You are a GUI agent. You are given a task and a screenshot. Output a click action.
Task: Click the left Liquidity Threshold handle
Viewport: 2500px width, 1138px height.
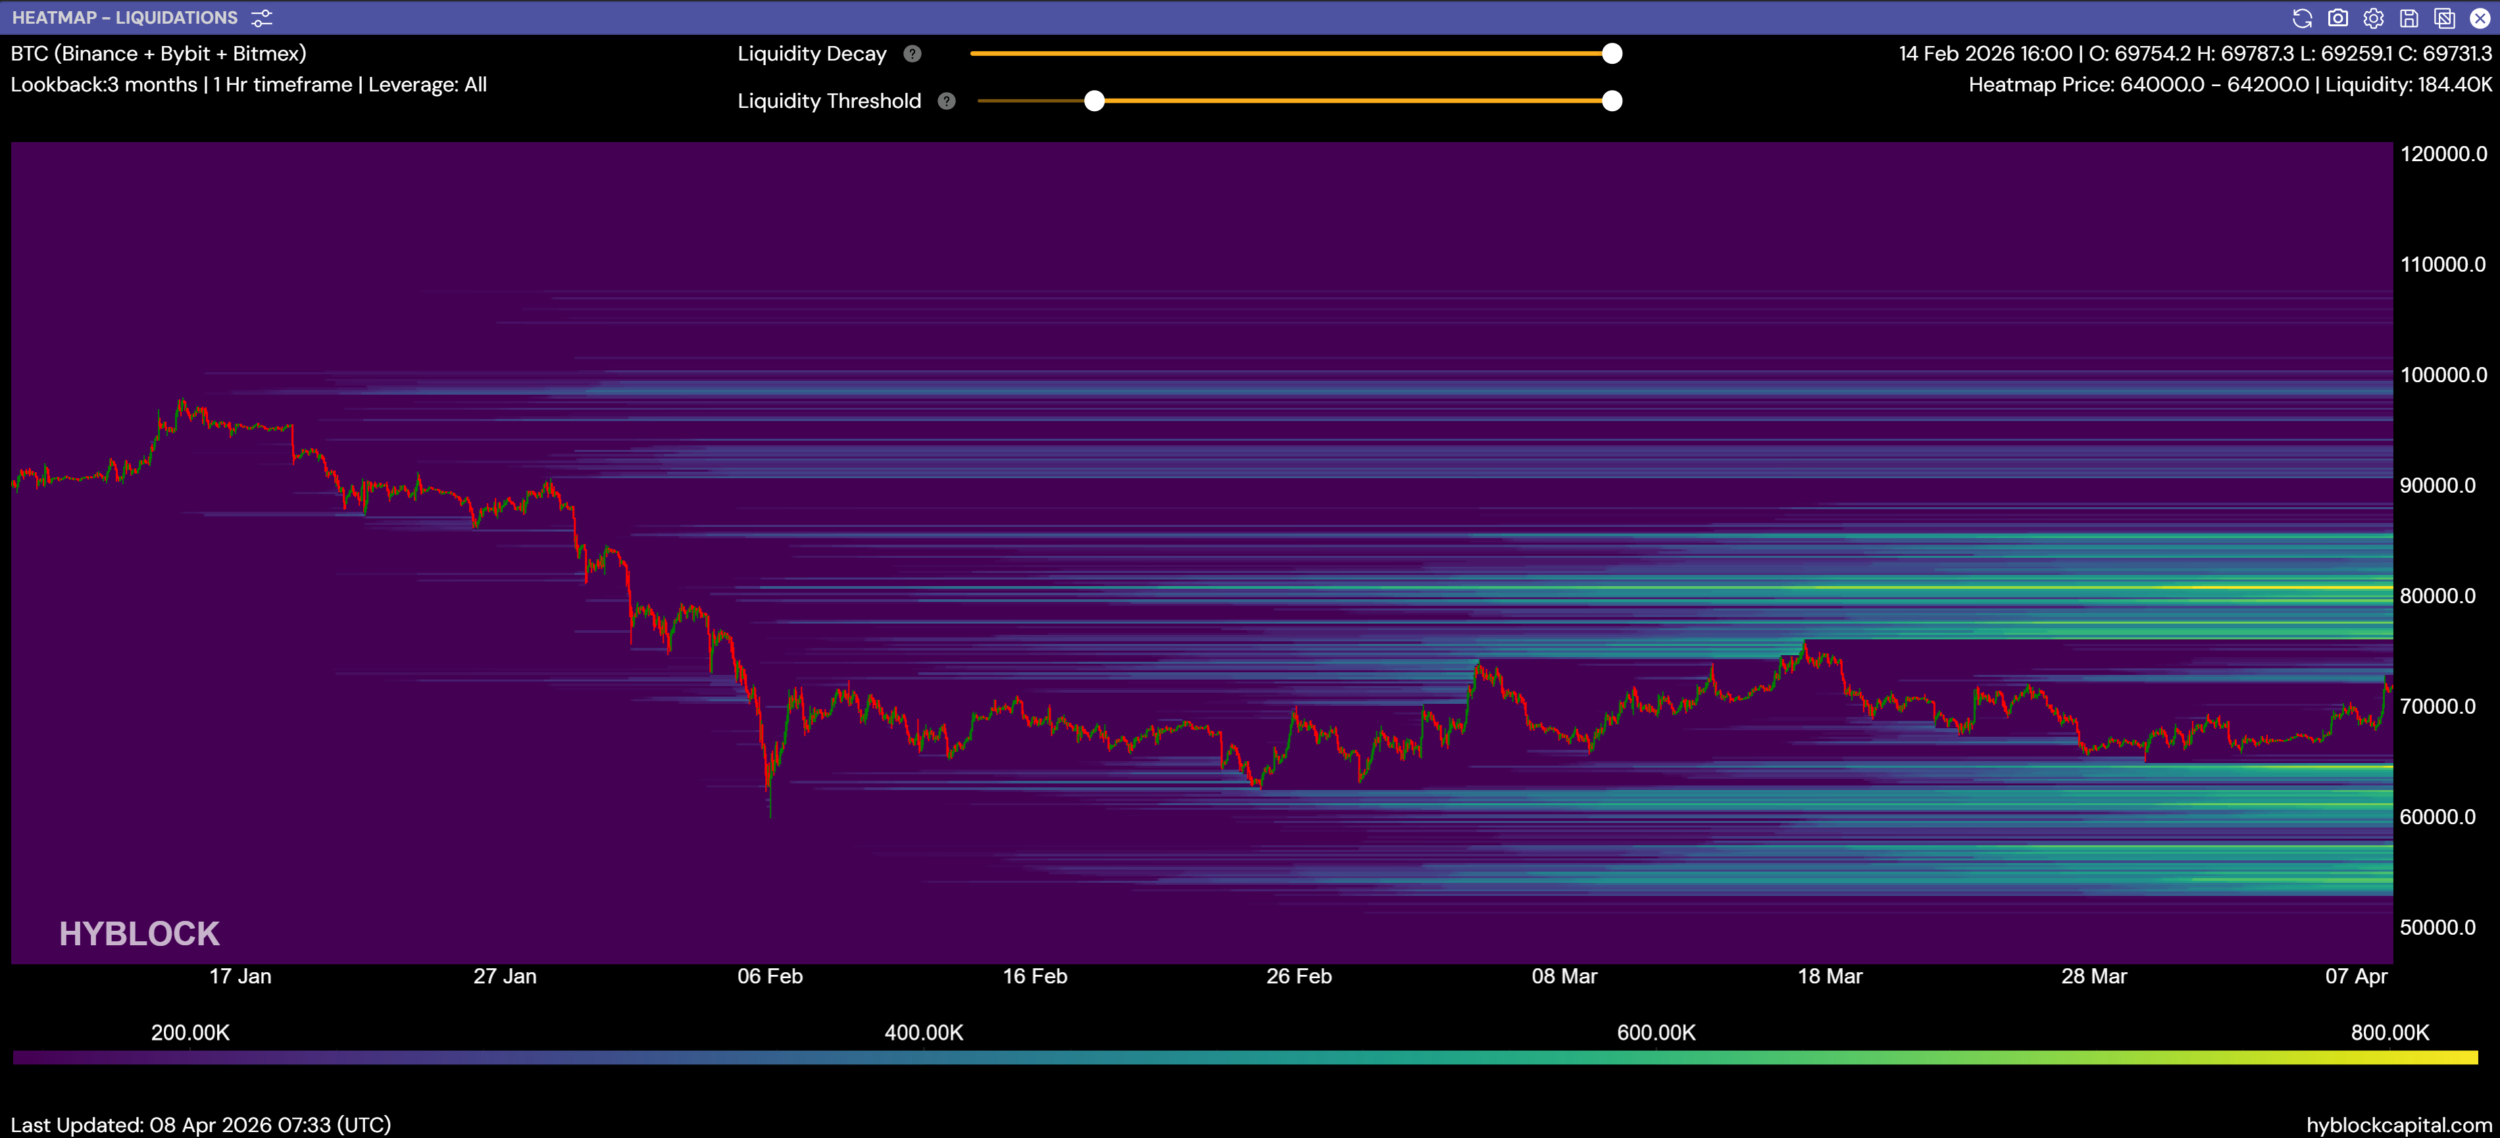click(1094, 101)
